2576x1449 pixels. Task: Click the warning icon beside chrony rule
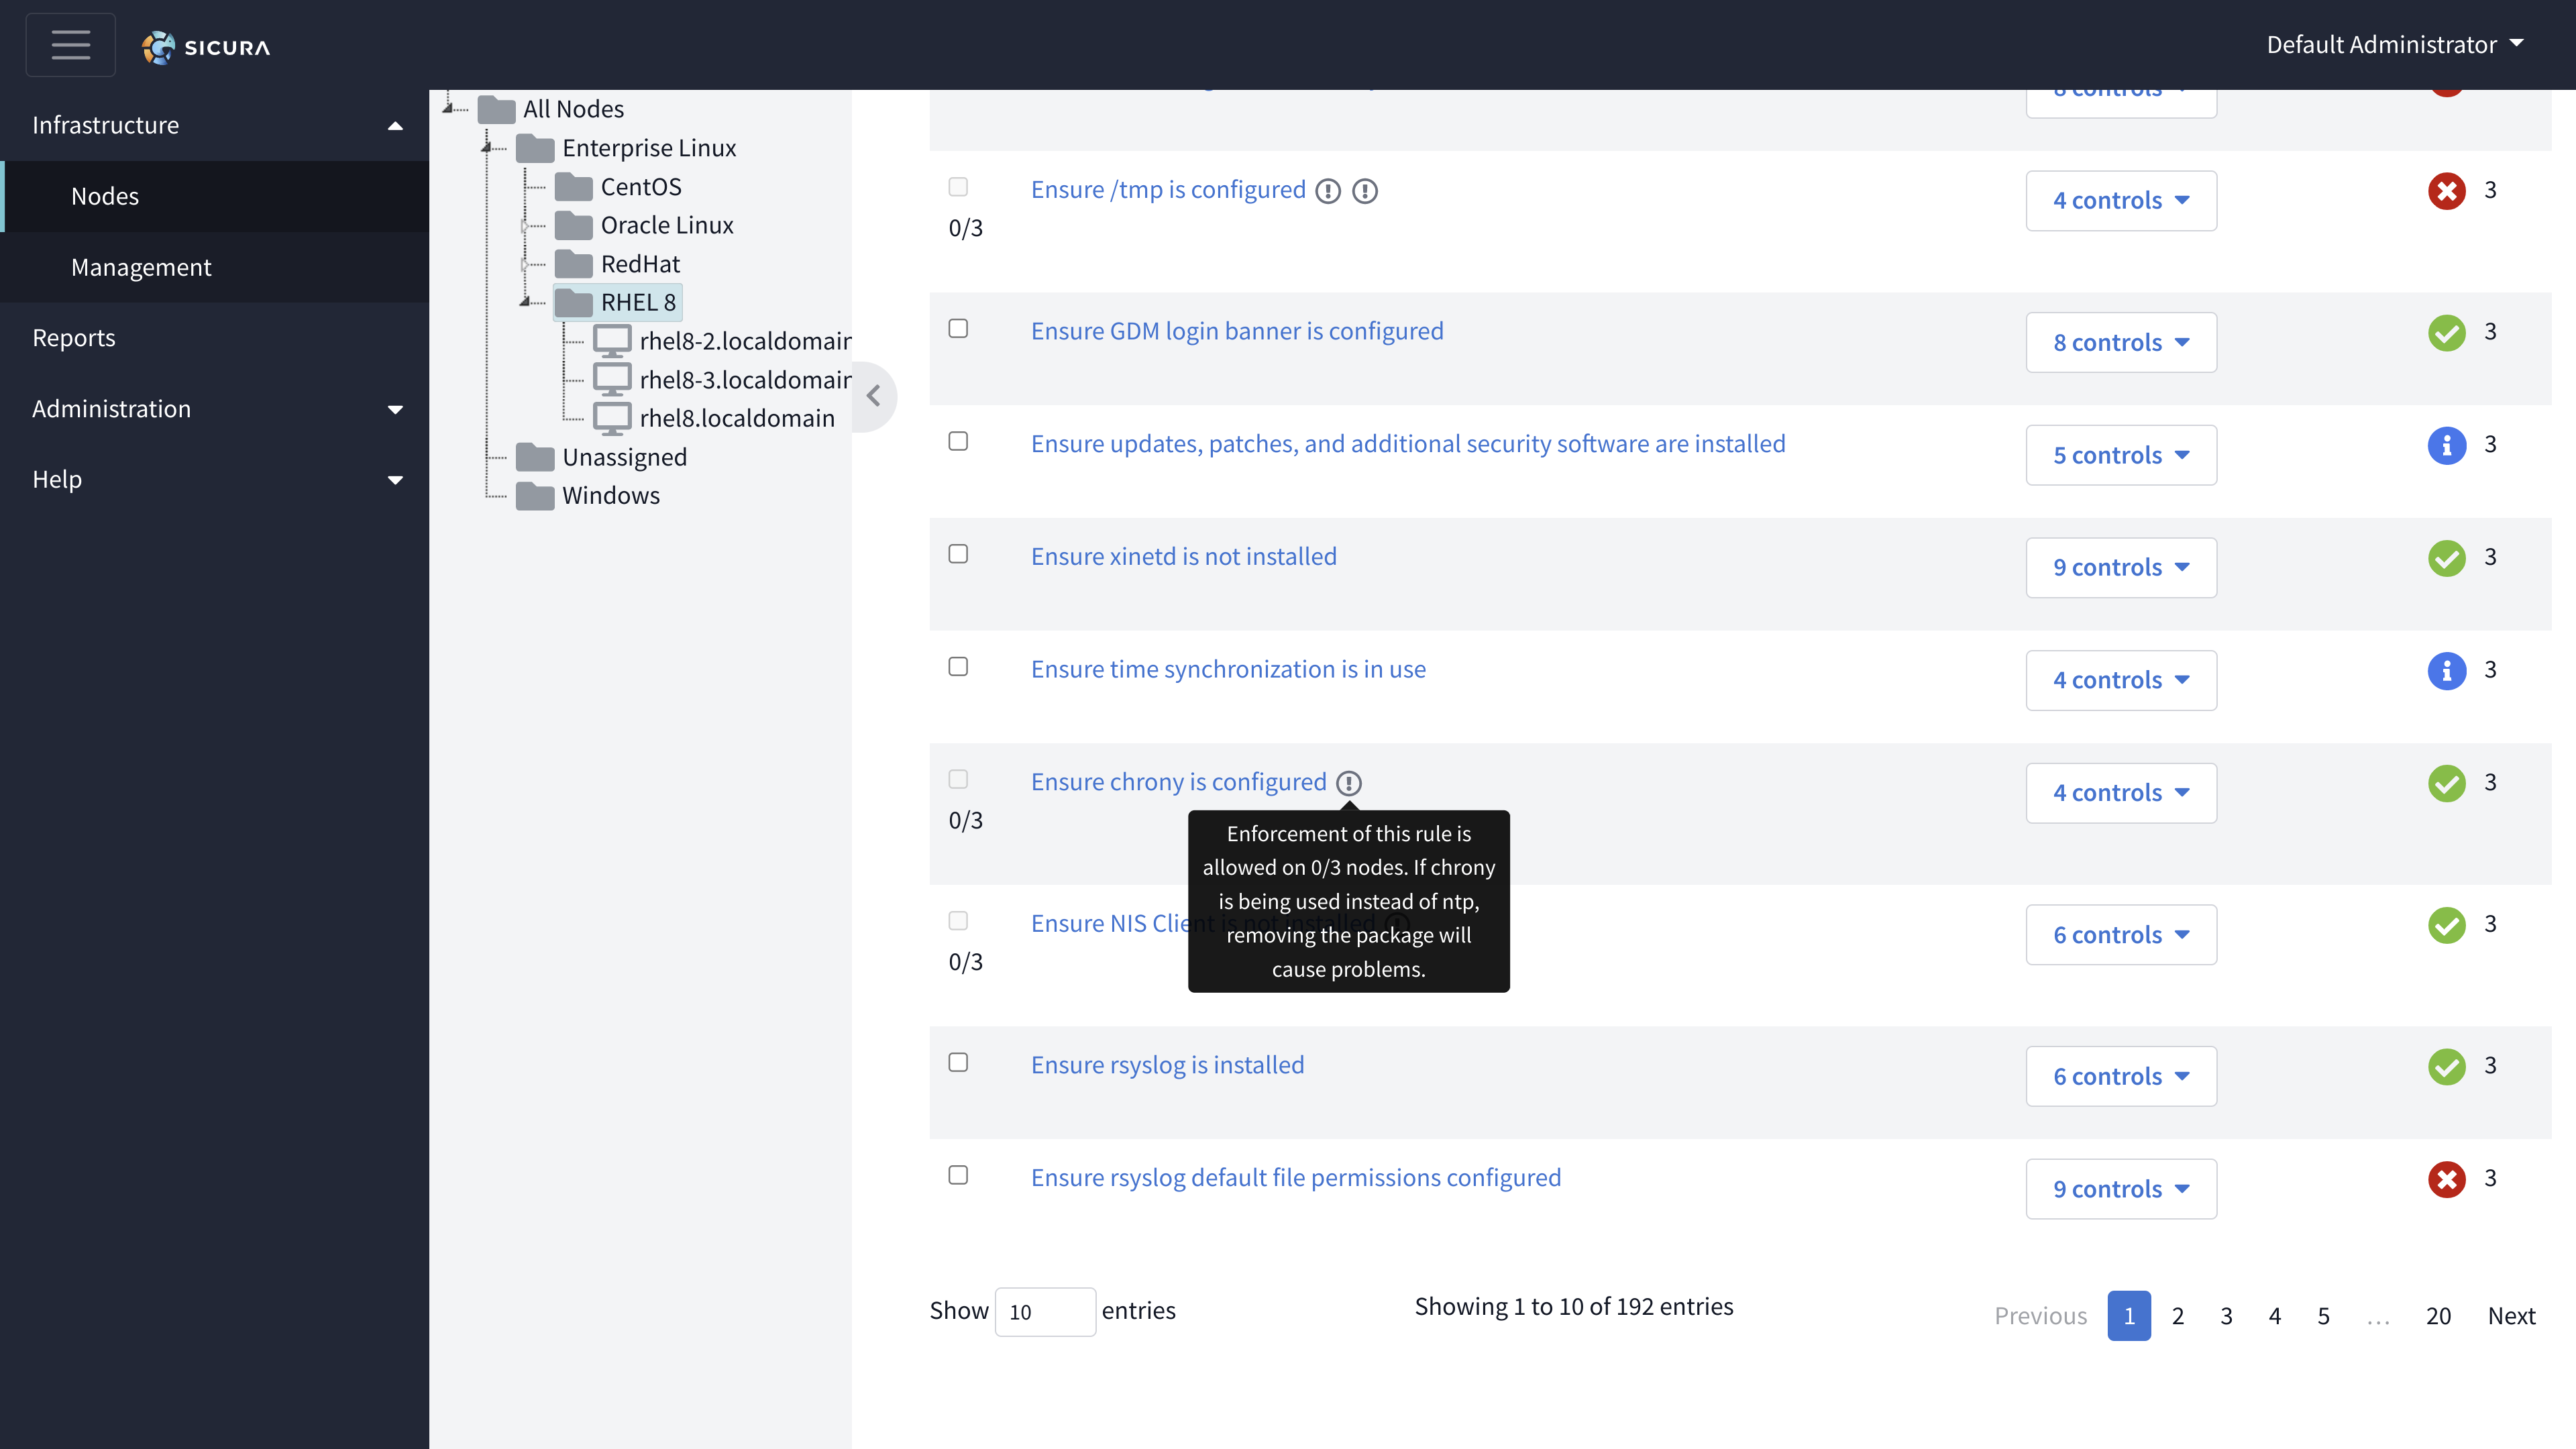[x=1349, y=783]
